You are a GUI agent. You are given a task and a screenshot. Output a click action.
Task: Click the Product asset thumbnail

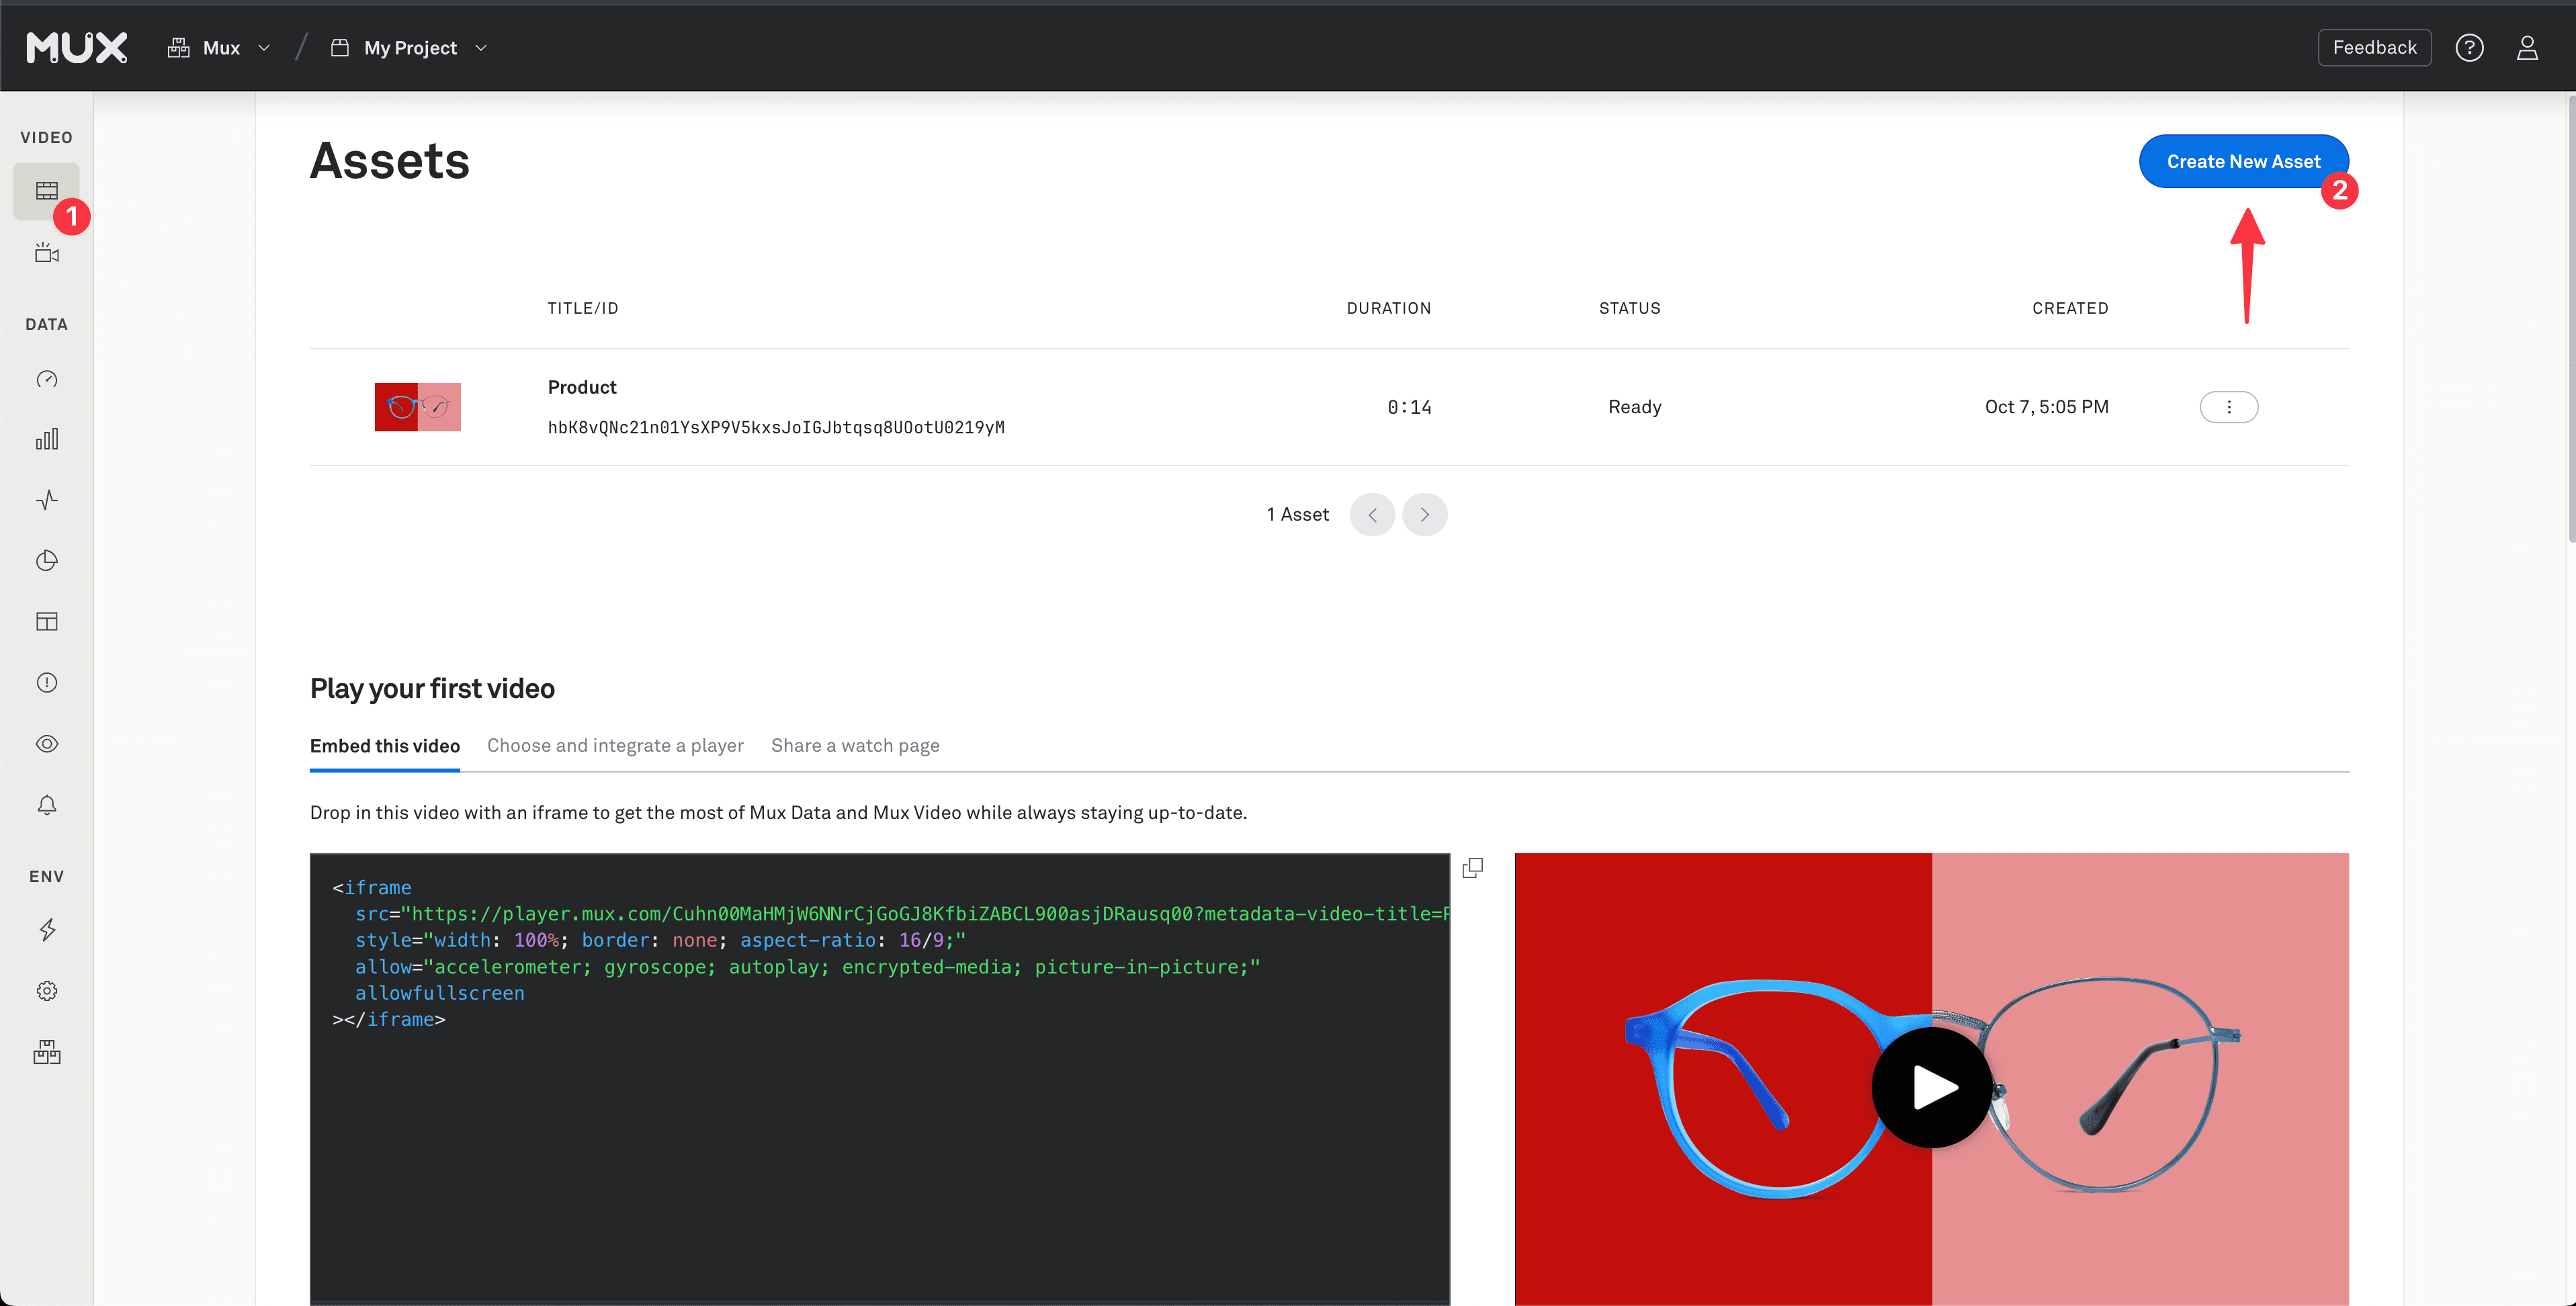pyautogui.click(x=417, y=407)
